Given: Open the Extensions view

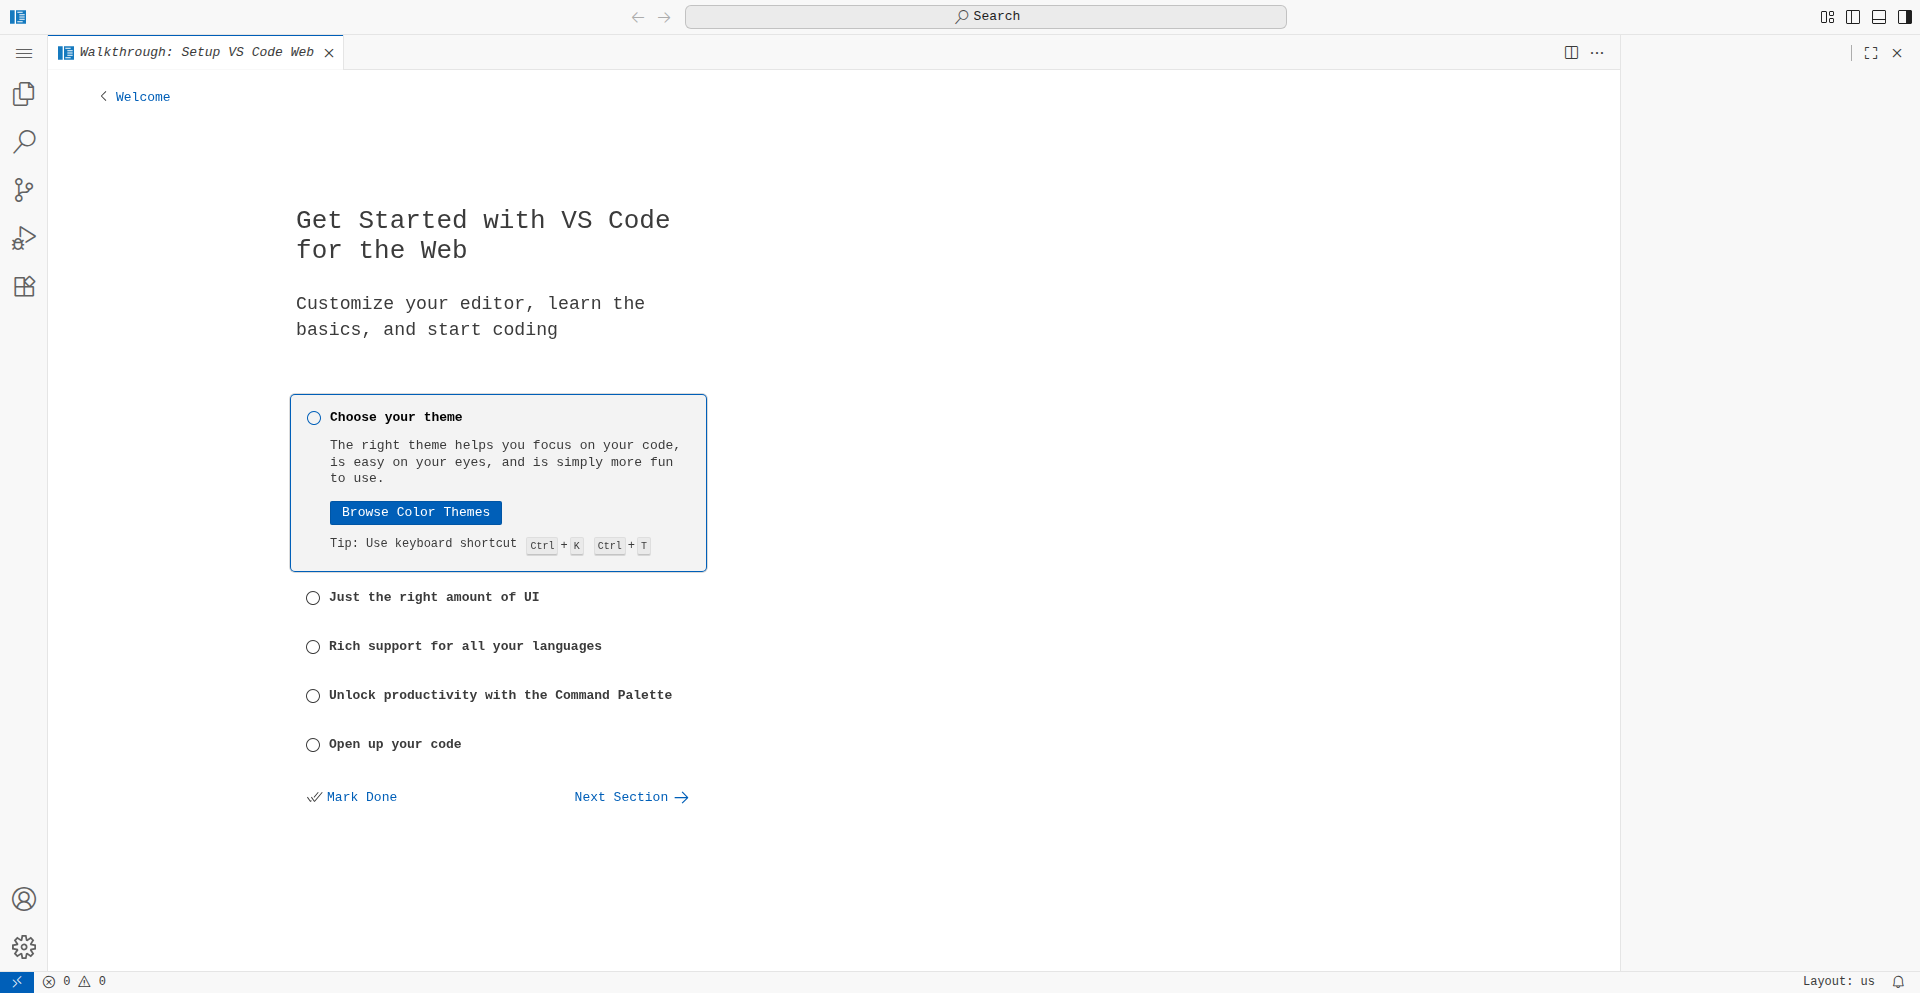Looking at the screenshot, I should tap(24, 287).
